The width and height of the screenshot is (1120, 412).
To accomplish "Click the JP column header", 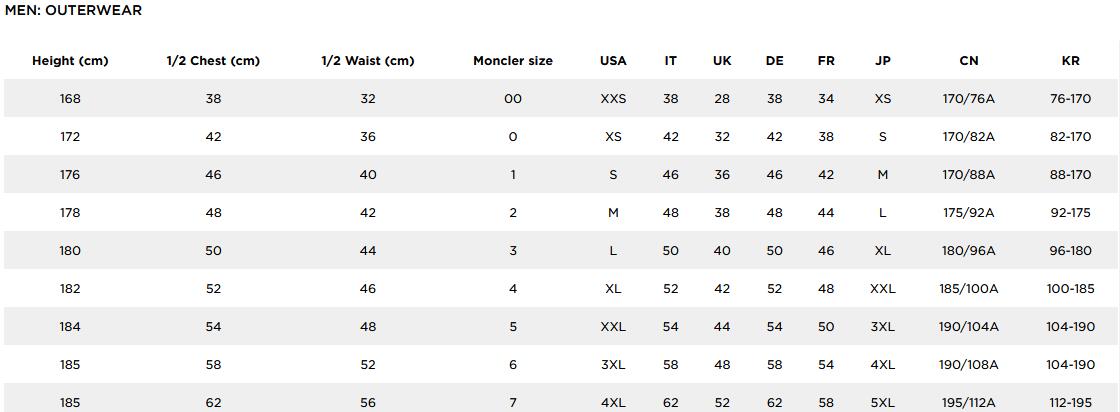I will [882, 61].
